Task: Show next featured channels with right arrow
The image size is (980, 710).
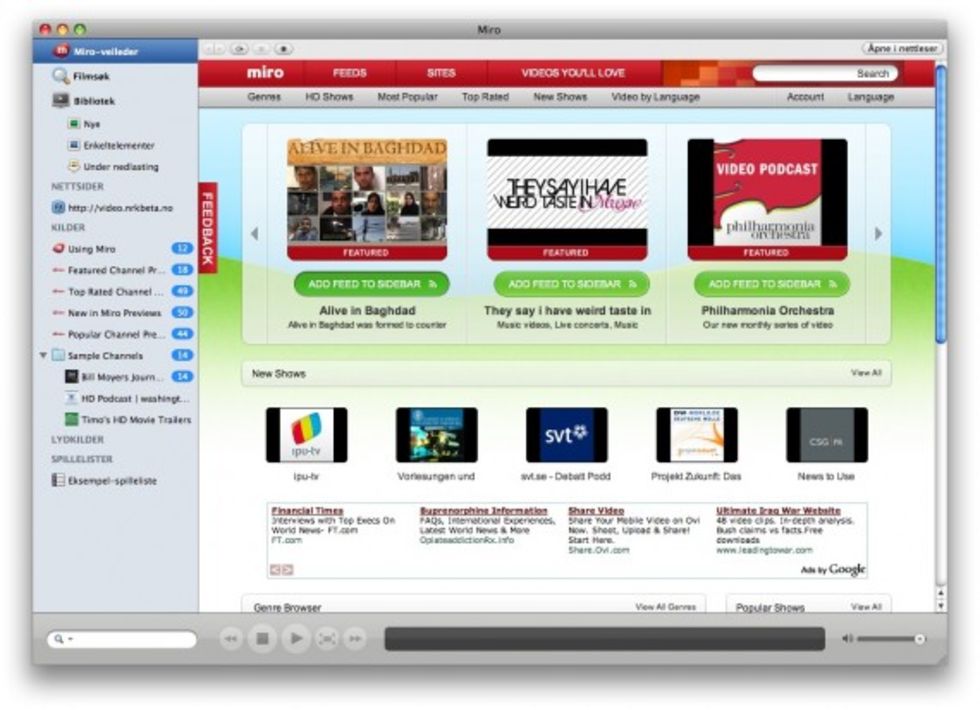Action: pos(878,234)
